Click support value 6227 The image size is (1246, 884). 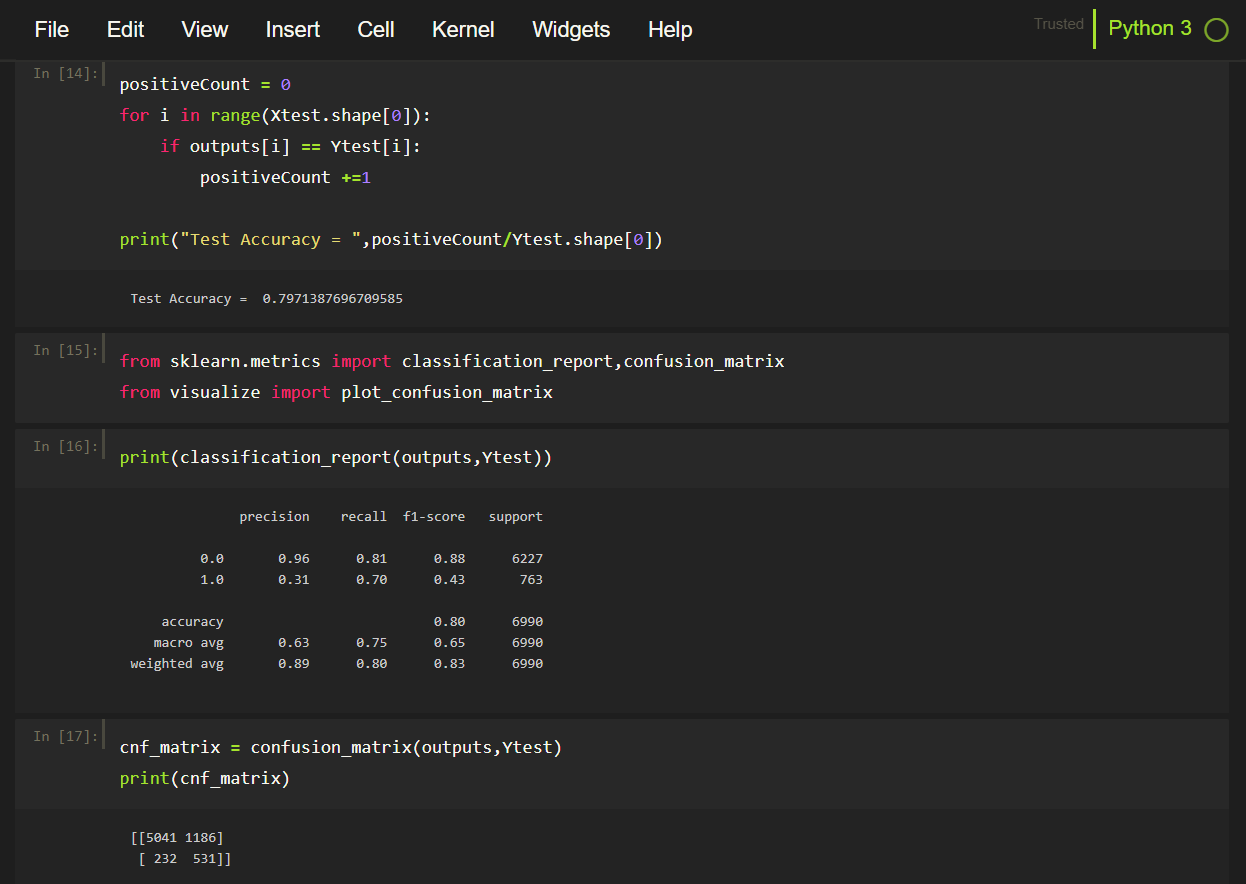tap(528, 558)
